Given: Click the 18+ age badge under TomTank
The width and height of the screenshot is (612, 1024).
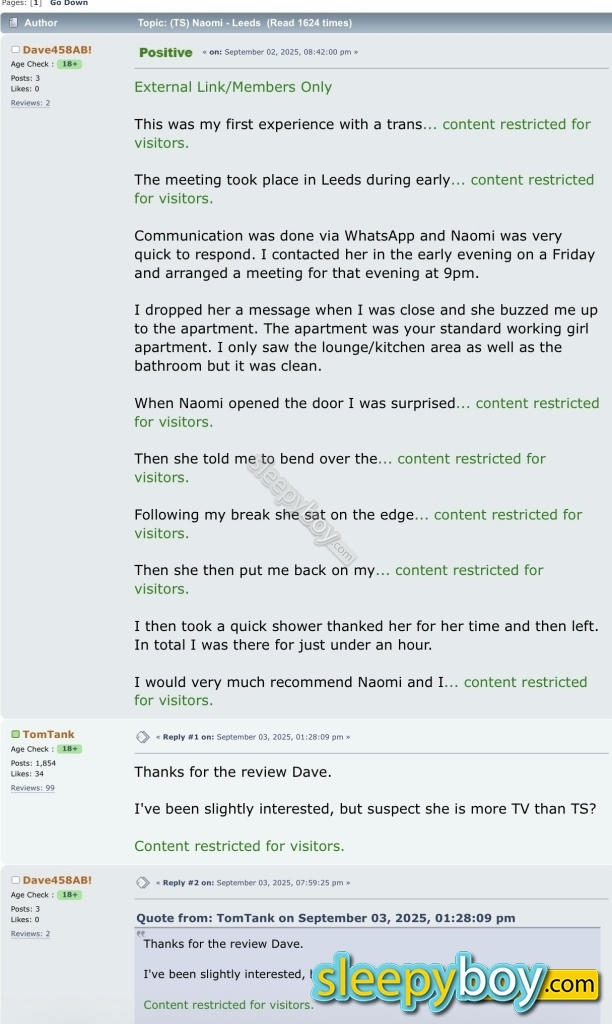Looking at the screenshot, I should click(x=69, y=748).
